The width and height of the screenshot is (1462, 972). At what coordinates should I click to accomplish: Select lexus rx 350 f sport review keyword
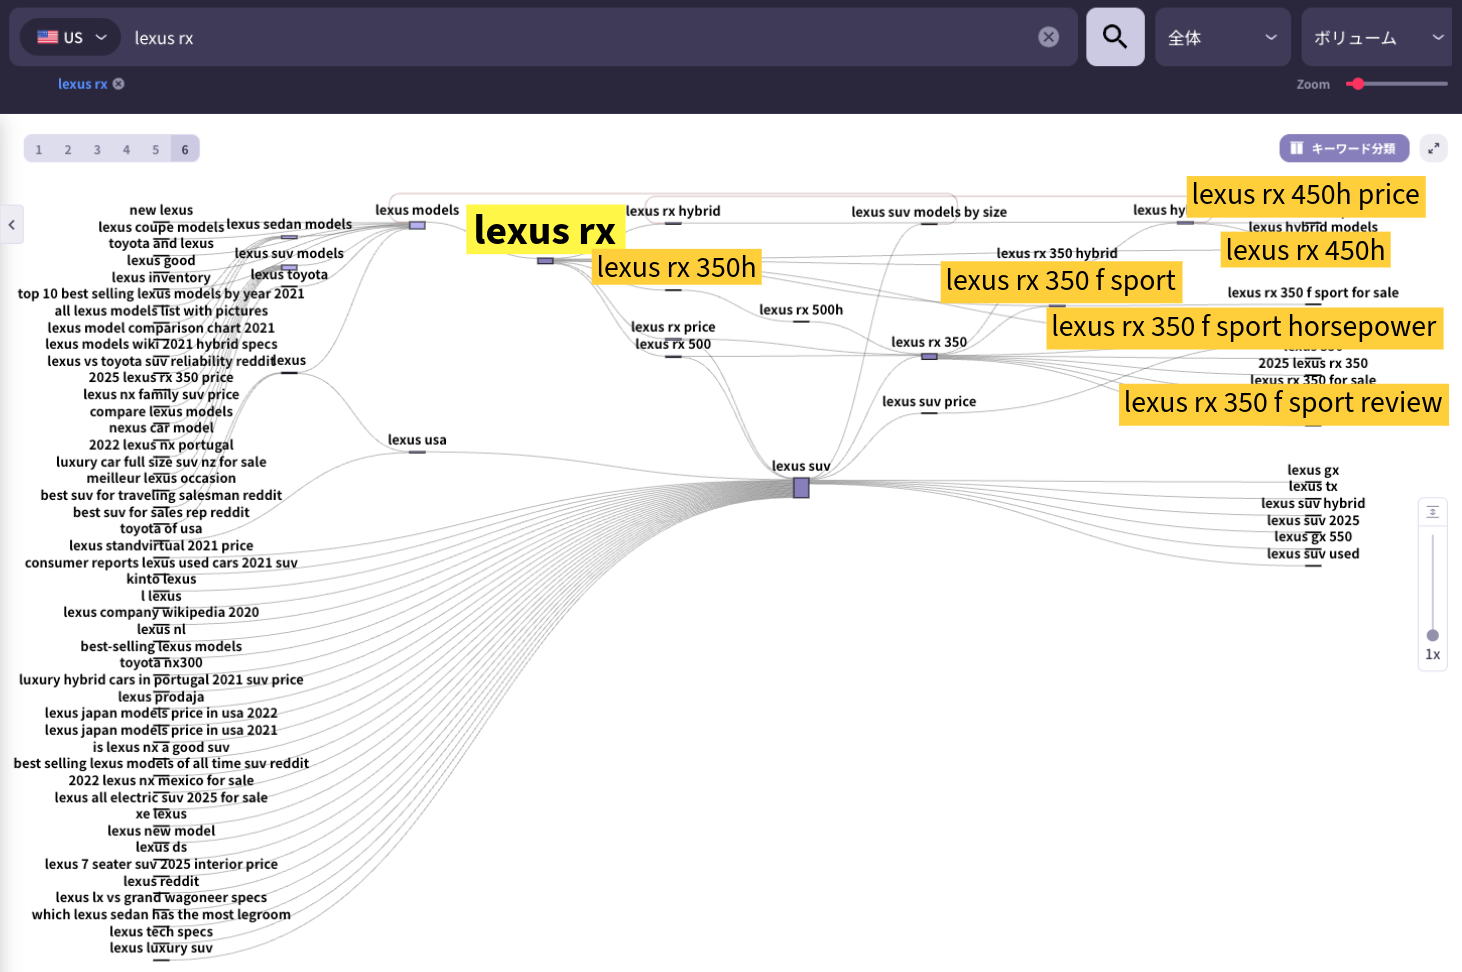pyautogui.click(x=1283, y=402)
